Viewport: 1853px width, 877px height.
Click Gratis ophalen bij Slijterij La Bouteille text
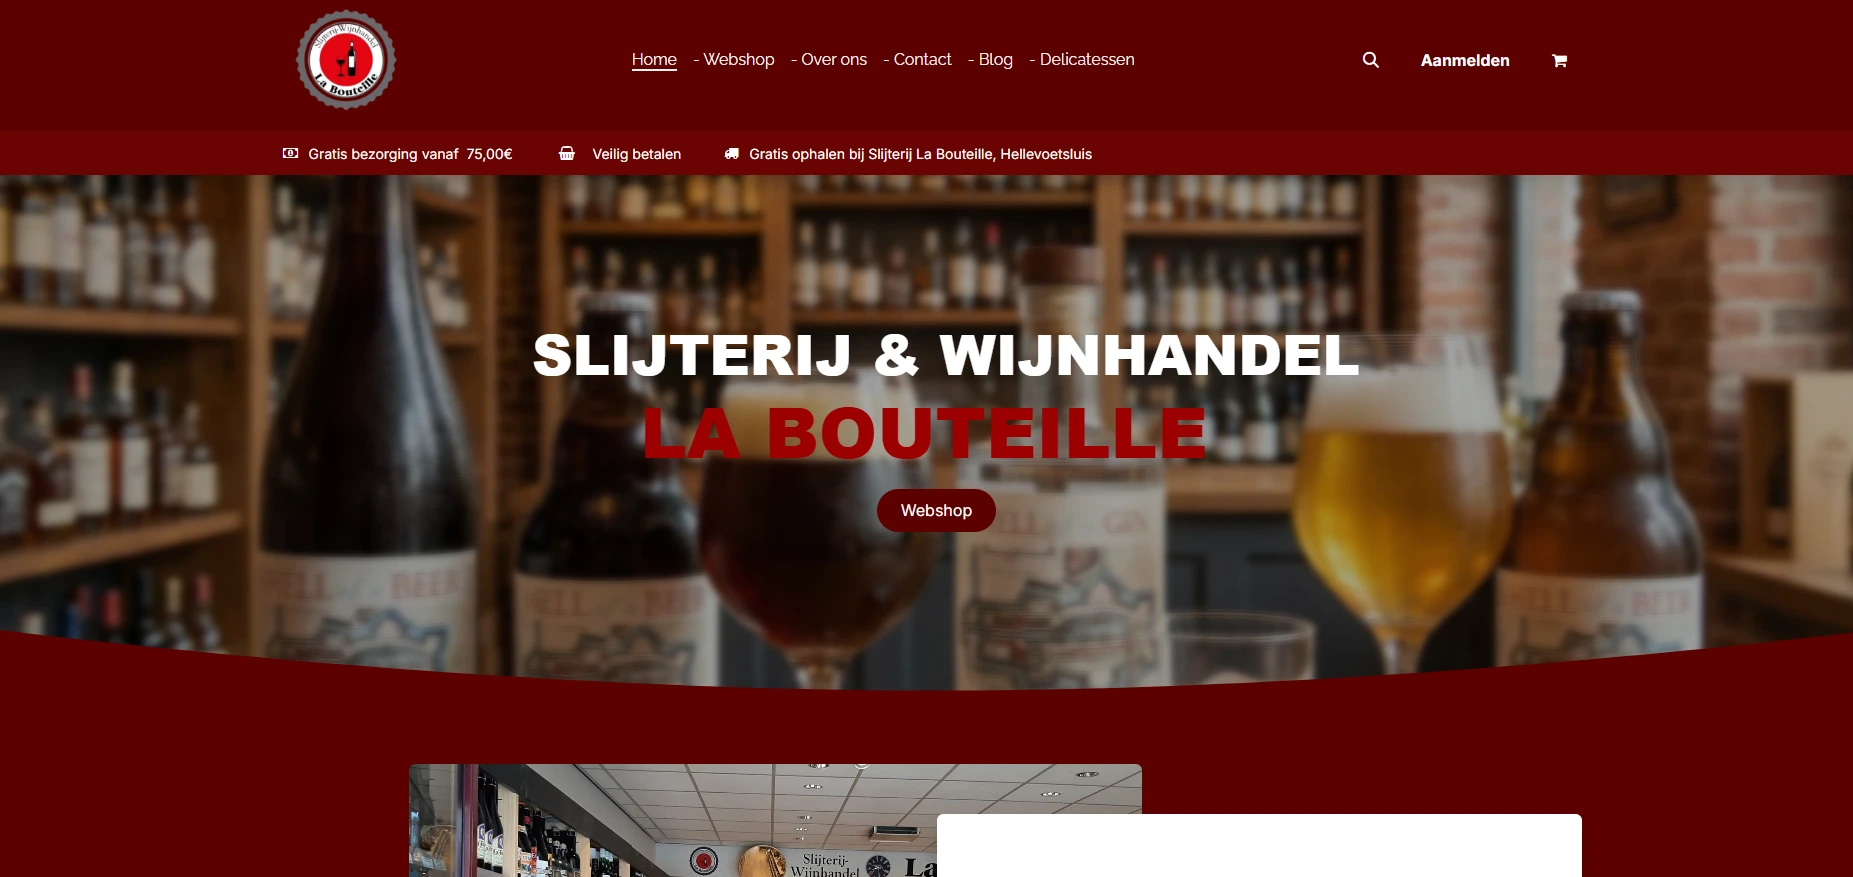(x=920, y=154)
